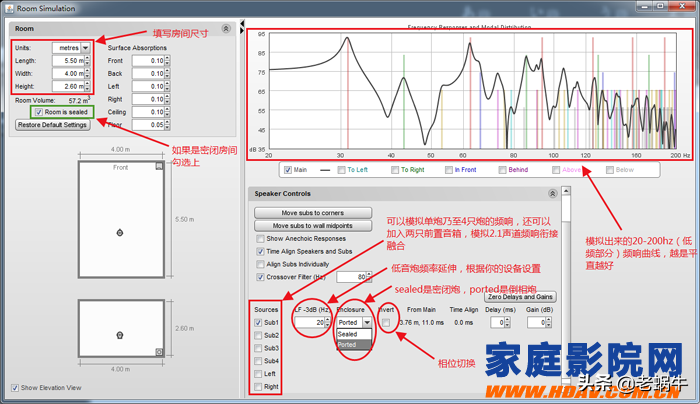This screenshot has height=404, width=700.
Task: Click the subwoofer icon in the top room view
Action: pyautogui.click(x=120, y=233)
